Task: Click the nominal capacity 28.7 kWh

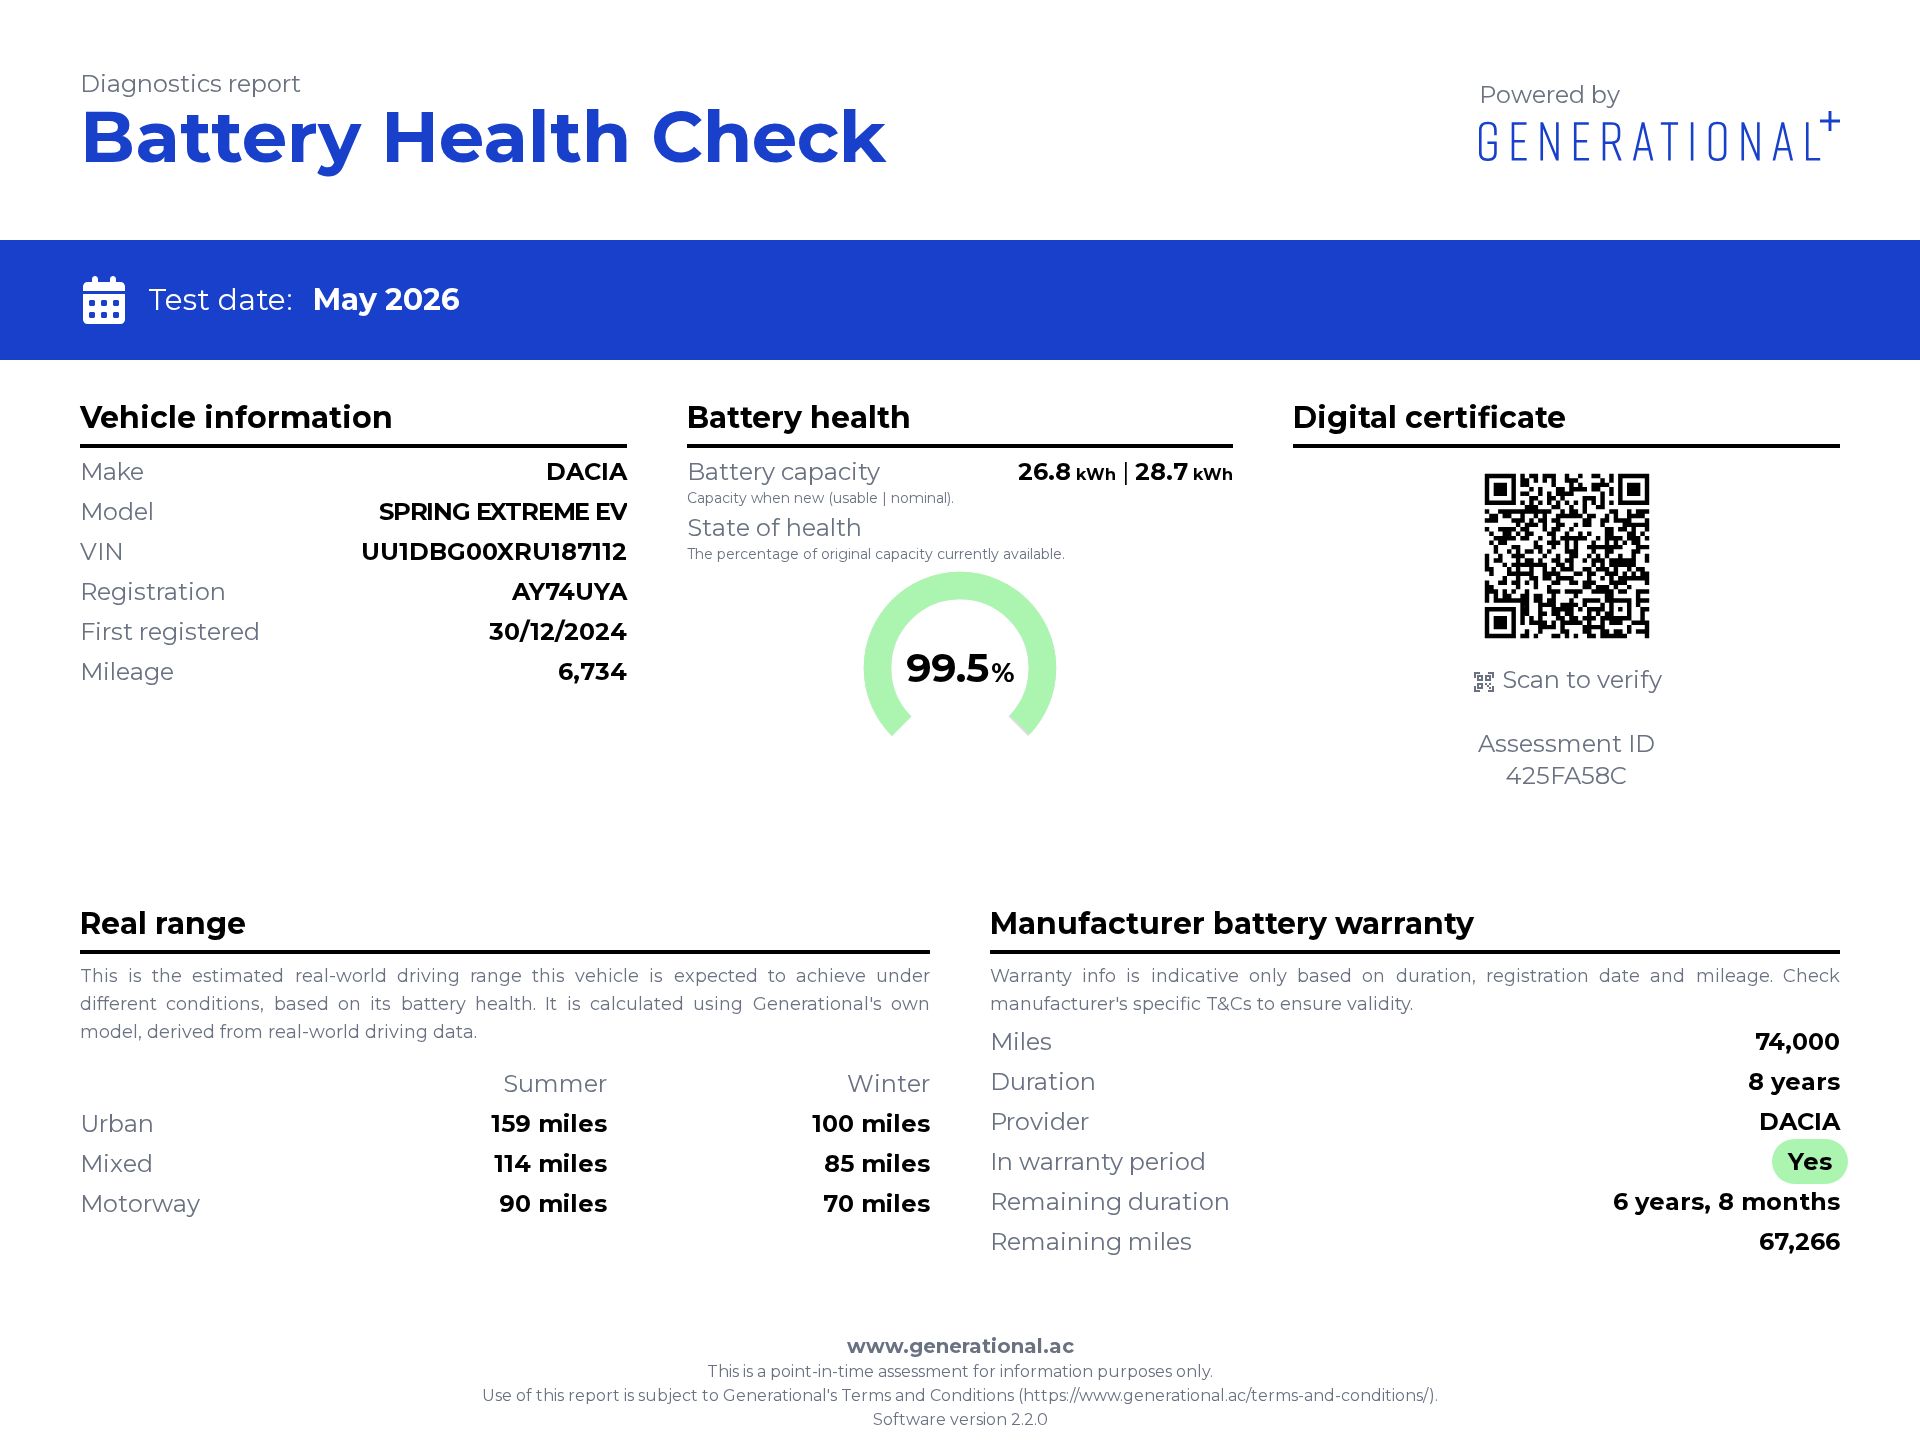Action: point(1184,472)
